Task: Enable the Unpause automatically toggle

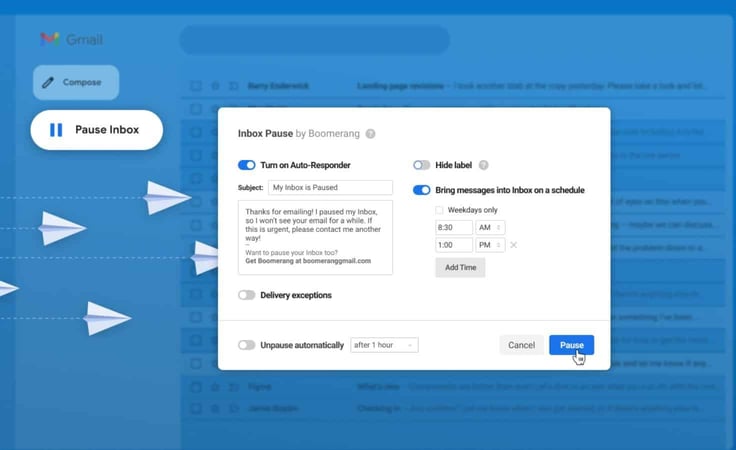Action: click(x=246, y=345)
